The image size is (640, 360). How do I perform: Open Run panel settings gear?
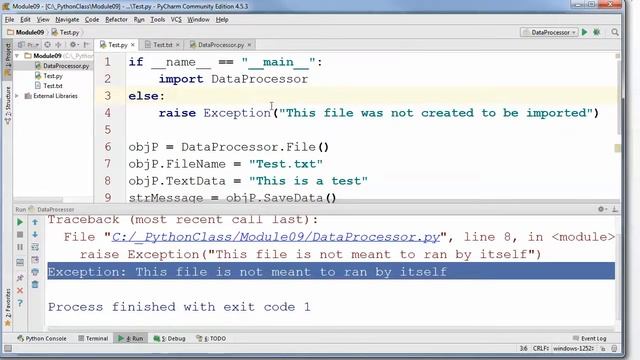[x=601, y=209]
